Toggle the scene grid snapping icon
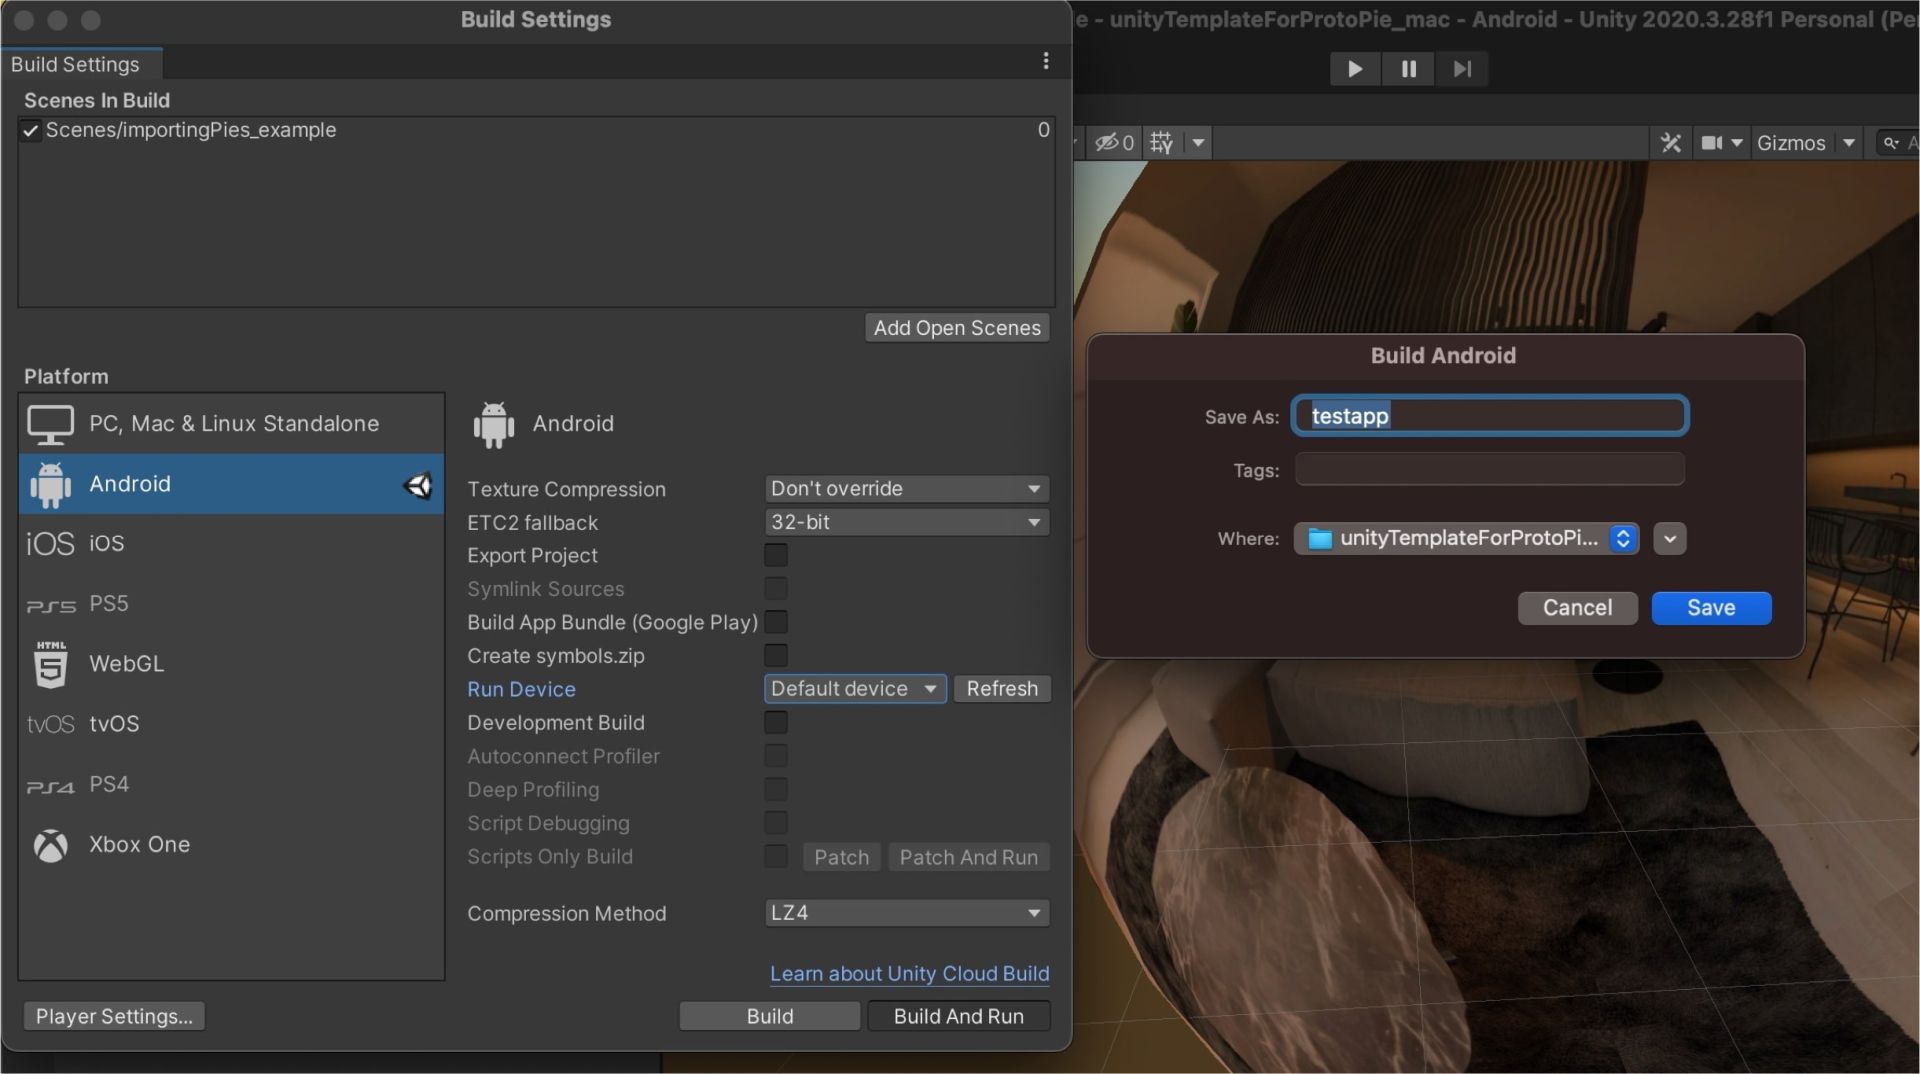Screen dimensions: 1920x1074 click(x=1161, y=143)
